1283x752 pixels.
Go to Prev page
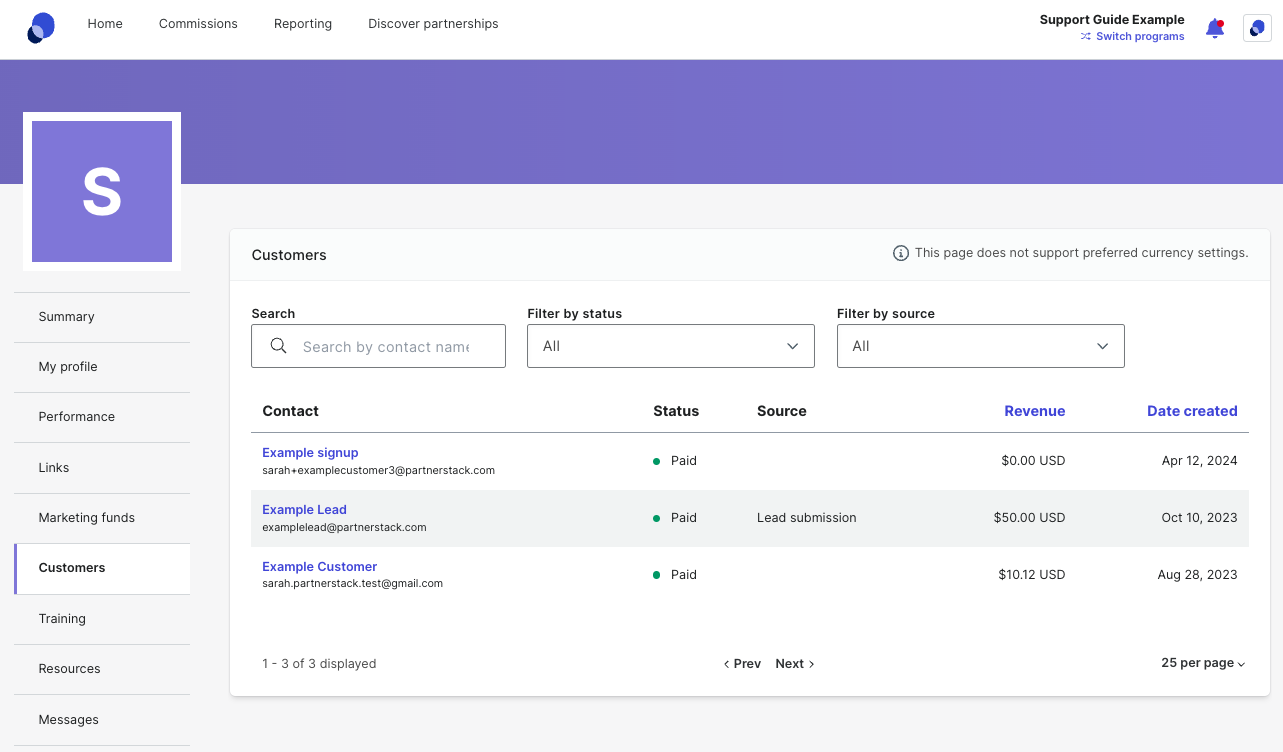pyautogui.click(x=742, y=664)
